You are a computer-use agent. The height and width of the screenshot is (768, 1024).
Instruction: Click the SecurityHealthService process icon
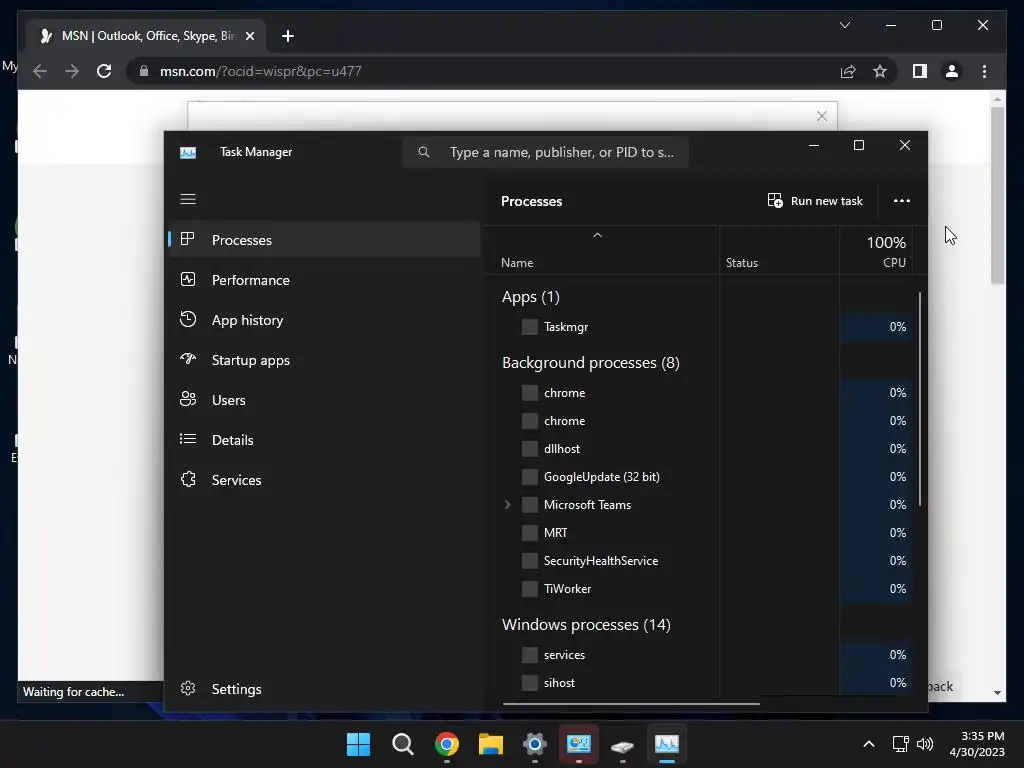[x=530, y=560]
